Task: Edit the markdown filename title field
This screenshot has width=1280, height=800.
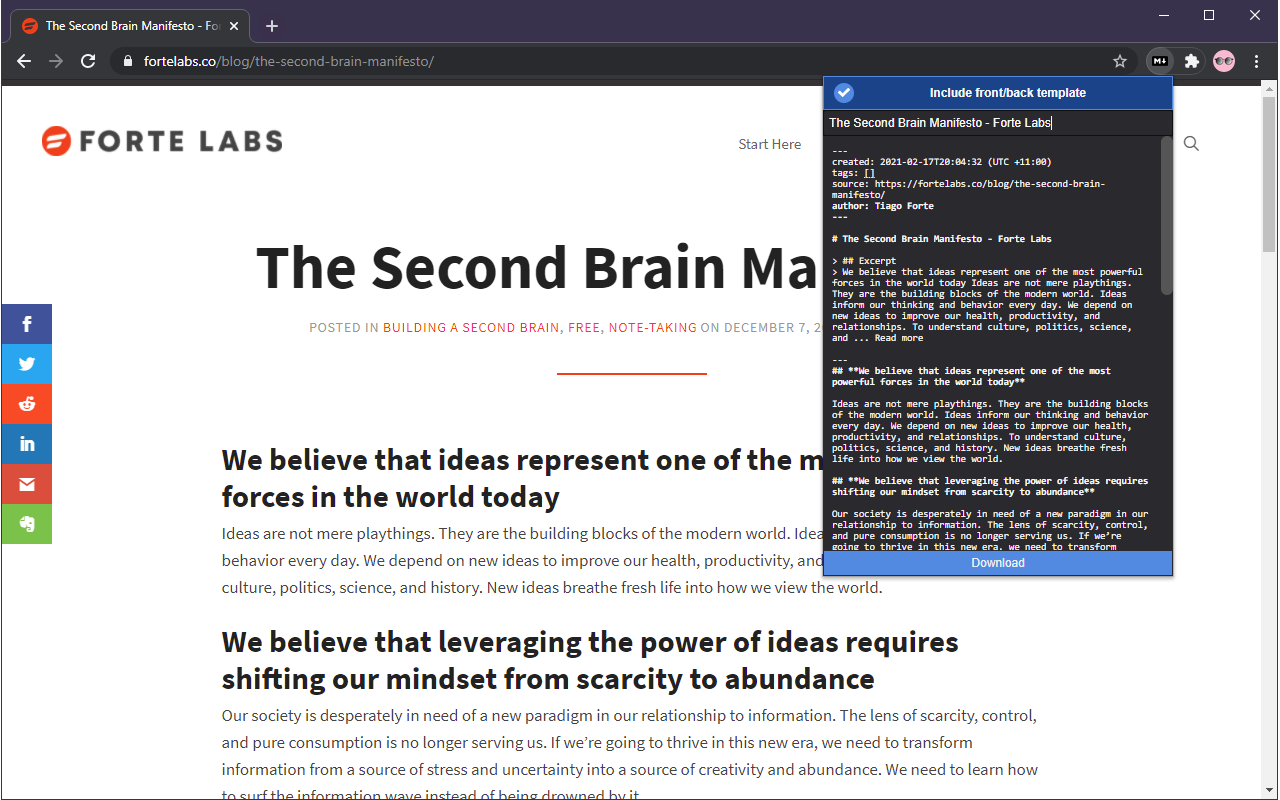Action: click(x=997, y=122)
